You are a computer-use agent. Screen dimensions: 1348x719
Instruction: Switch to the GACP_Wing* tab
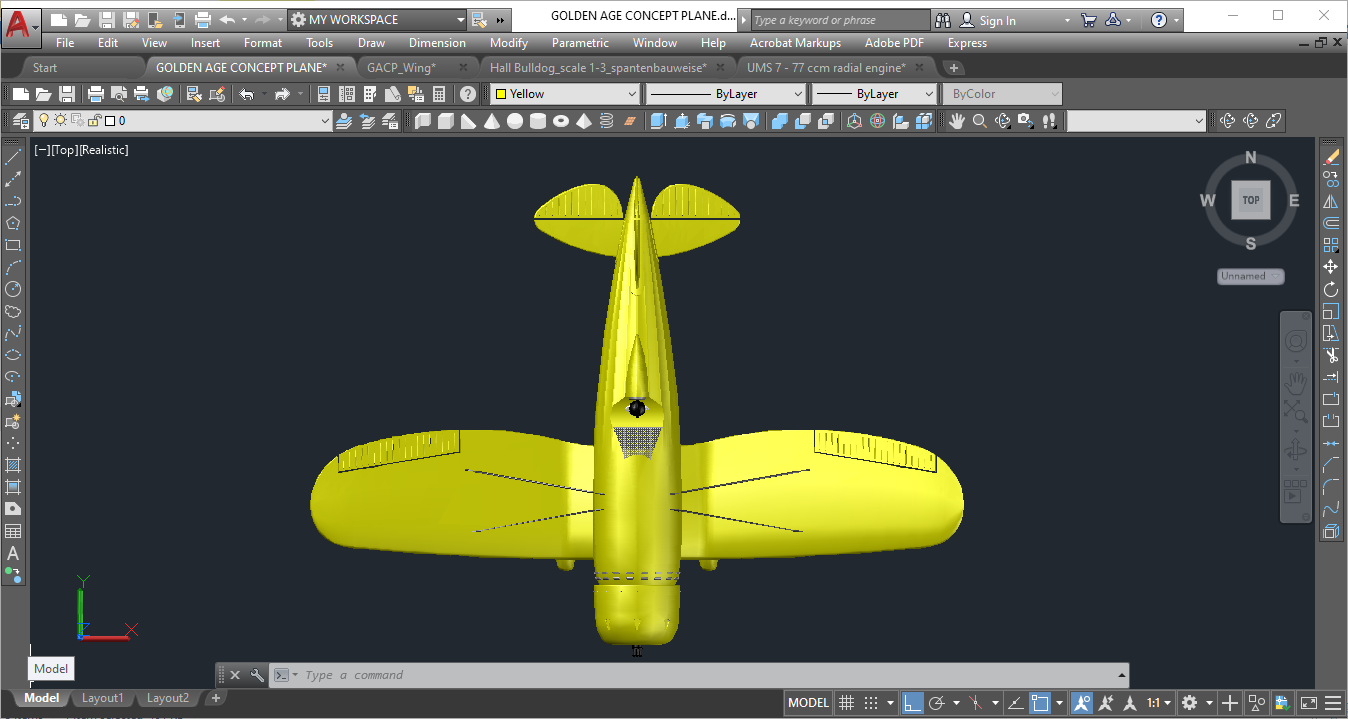(401, 68)
